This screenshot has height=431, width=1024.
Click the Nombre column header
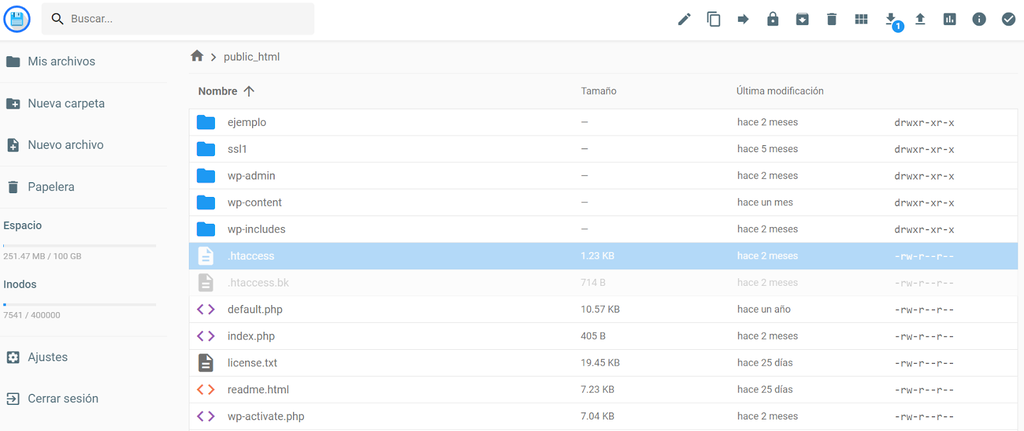pos(217,91)
